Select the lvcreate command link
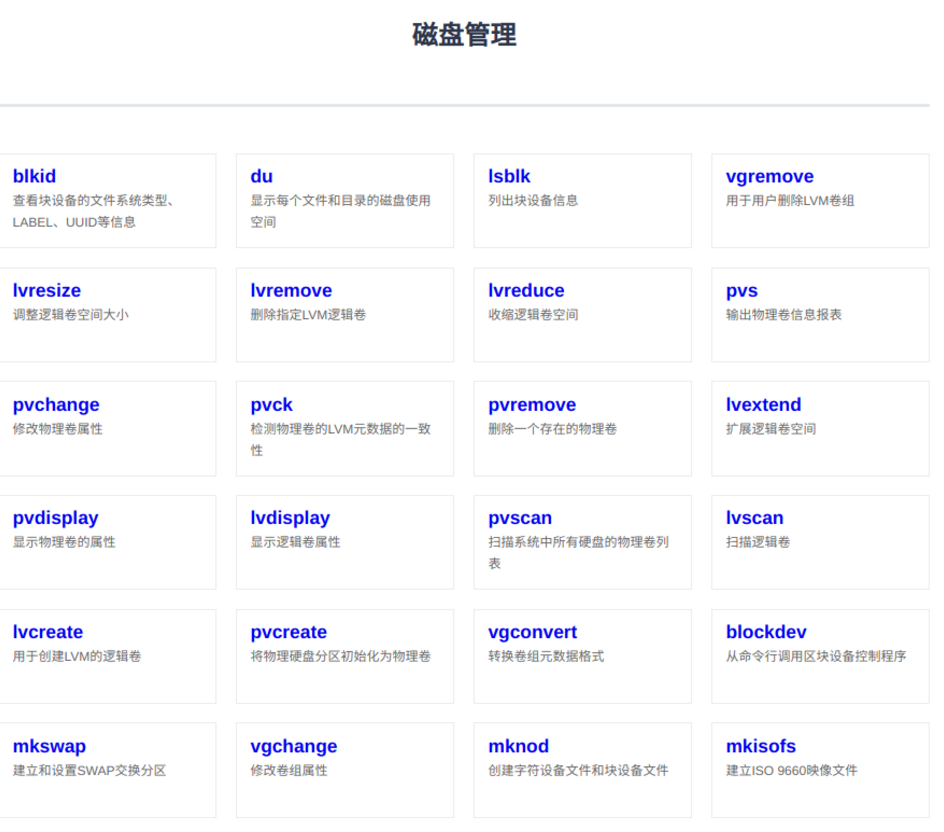944x832 pixels. point(48,632)
